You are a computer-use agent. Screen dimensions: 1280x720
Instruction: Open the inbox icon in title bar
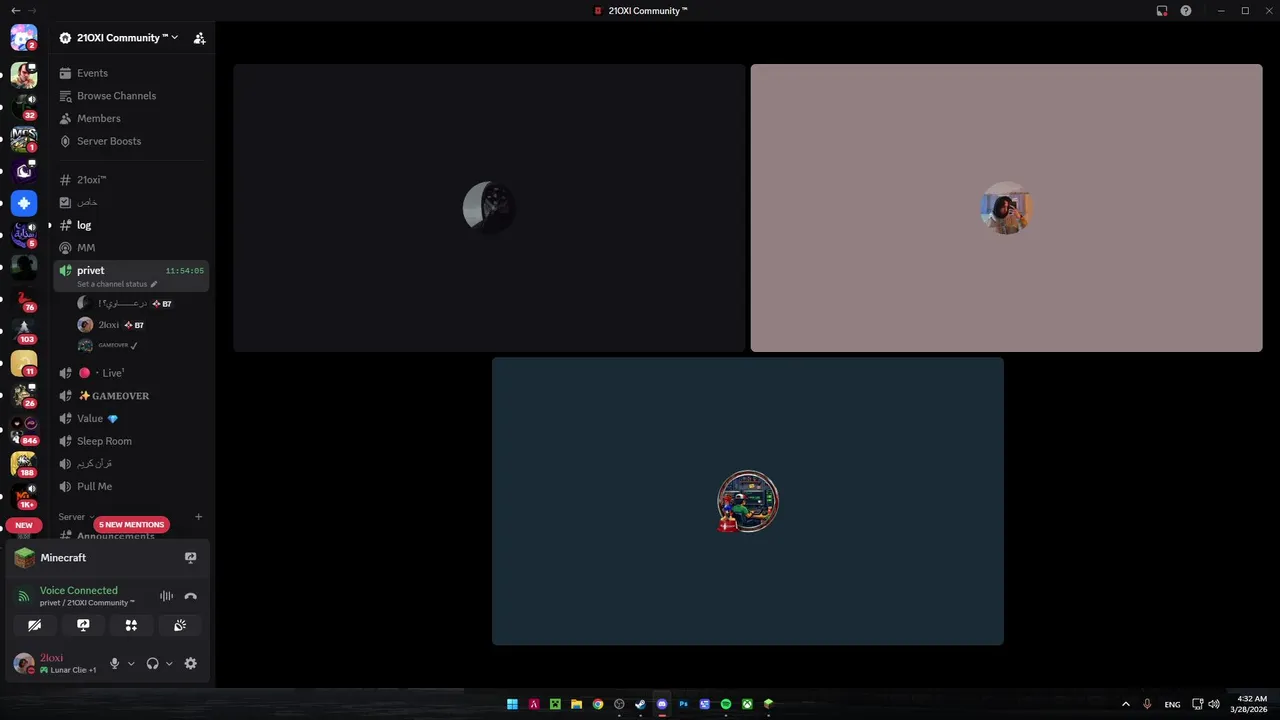1162,11
